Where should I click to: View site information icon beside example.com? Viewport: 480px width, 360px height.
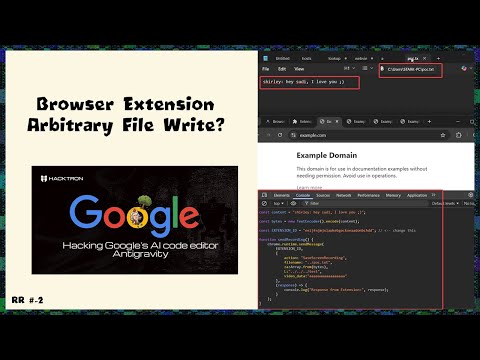(293, 135)
